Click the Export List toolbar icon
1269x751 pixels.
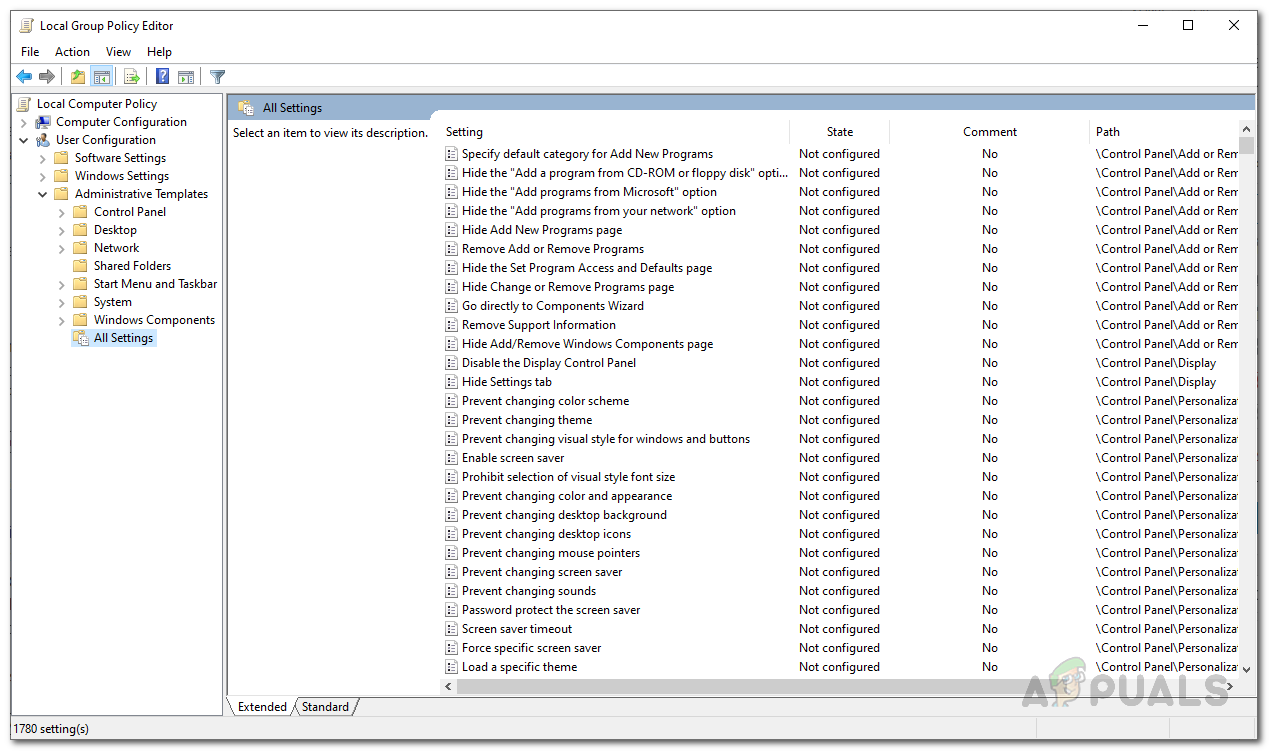(130, 77)
